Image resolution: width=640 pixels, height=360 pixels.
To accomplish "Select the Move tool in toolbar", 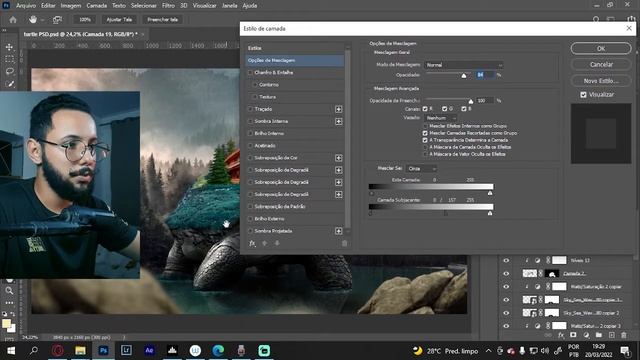I will point(9,47).
